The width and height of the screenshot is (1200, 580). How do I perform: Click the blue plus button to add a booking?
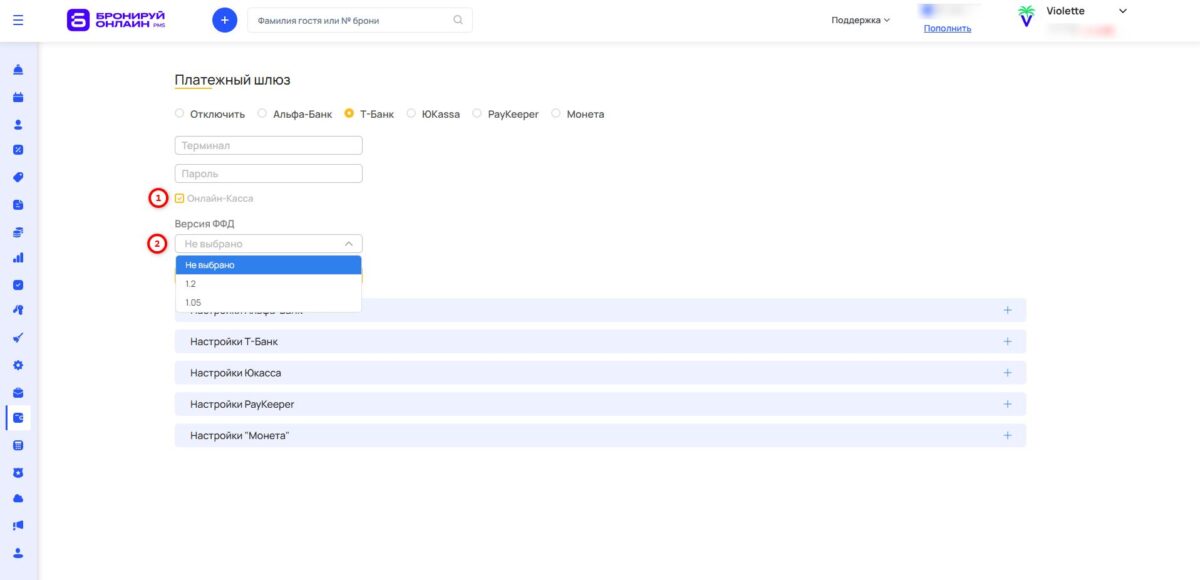coord(225,19)
